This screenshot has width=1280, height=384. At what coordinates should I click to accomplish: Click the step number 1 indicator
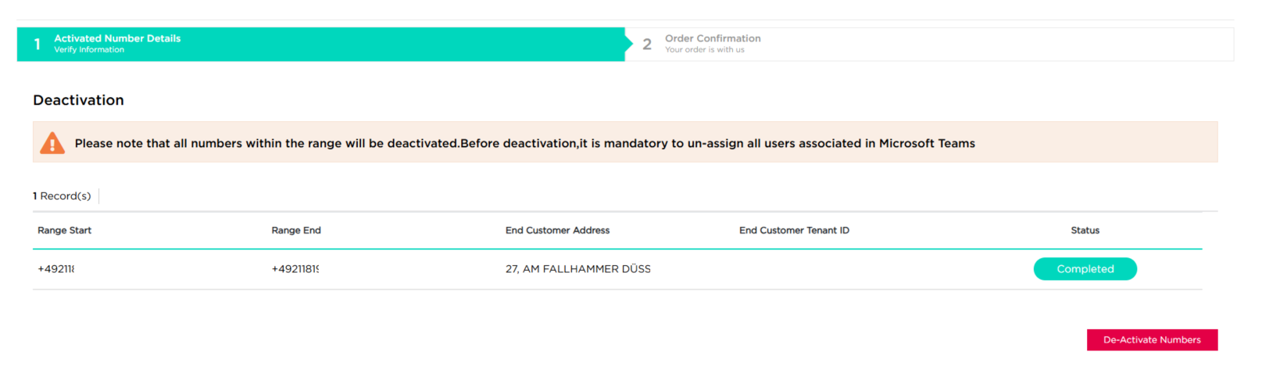click(x=38, y=45)
